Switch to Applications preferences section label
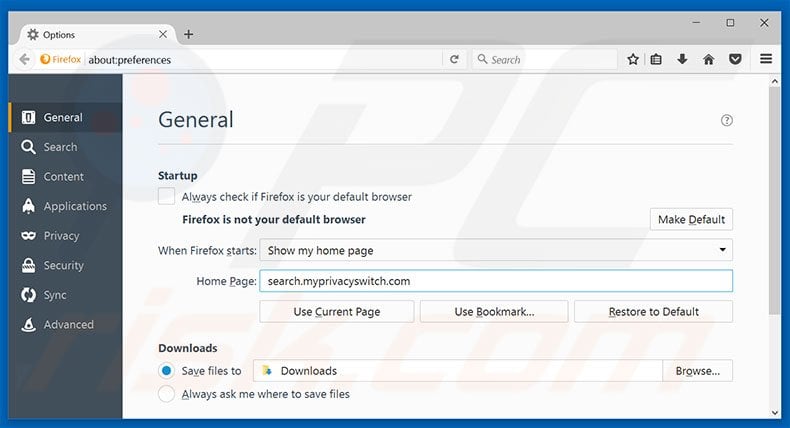This screenshot has height=428, width=790. [x=75, y=206]
